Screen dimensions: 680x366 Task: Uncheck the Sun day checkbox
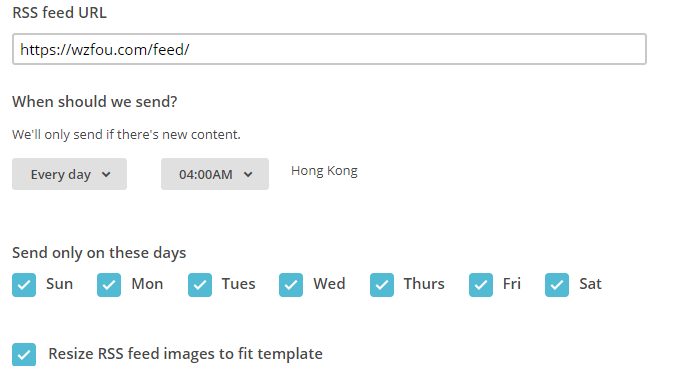tap(24, 285)
